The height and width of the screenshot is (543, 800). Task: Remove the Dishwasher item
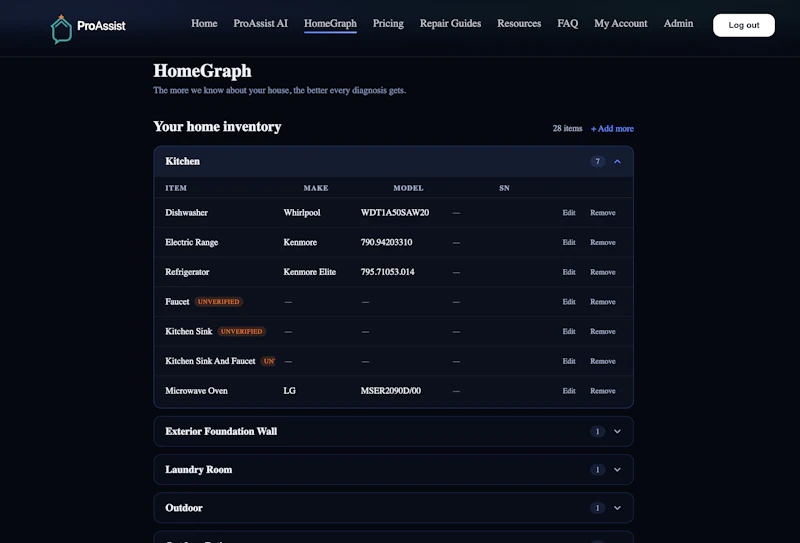pos(603,213)
